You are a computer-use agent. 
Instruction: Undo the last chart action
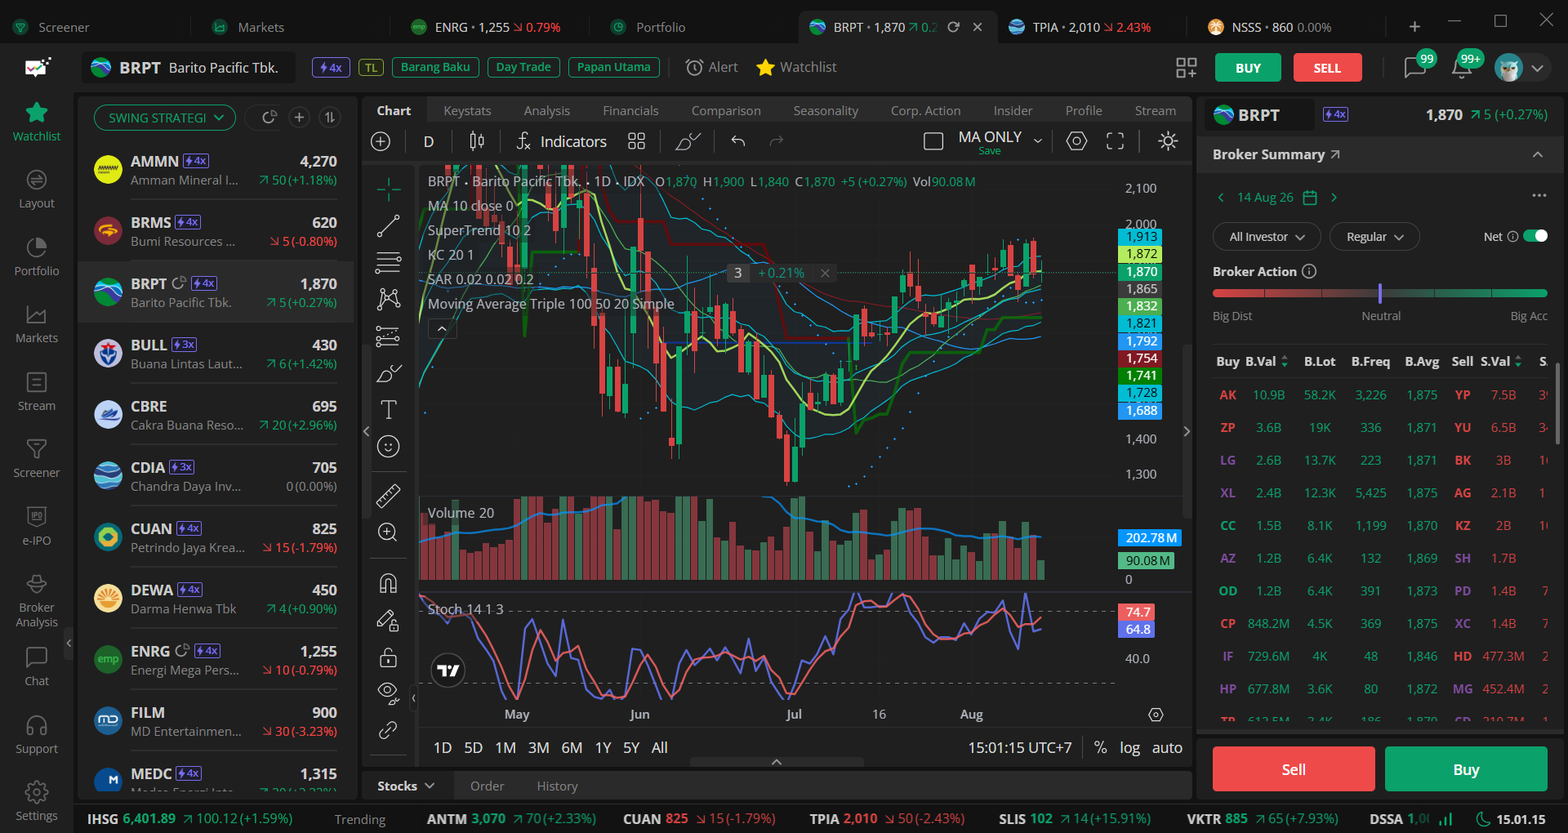point(738,142)
